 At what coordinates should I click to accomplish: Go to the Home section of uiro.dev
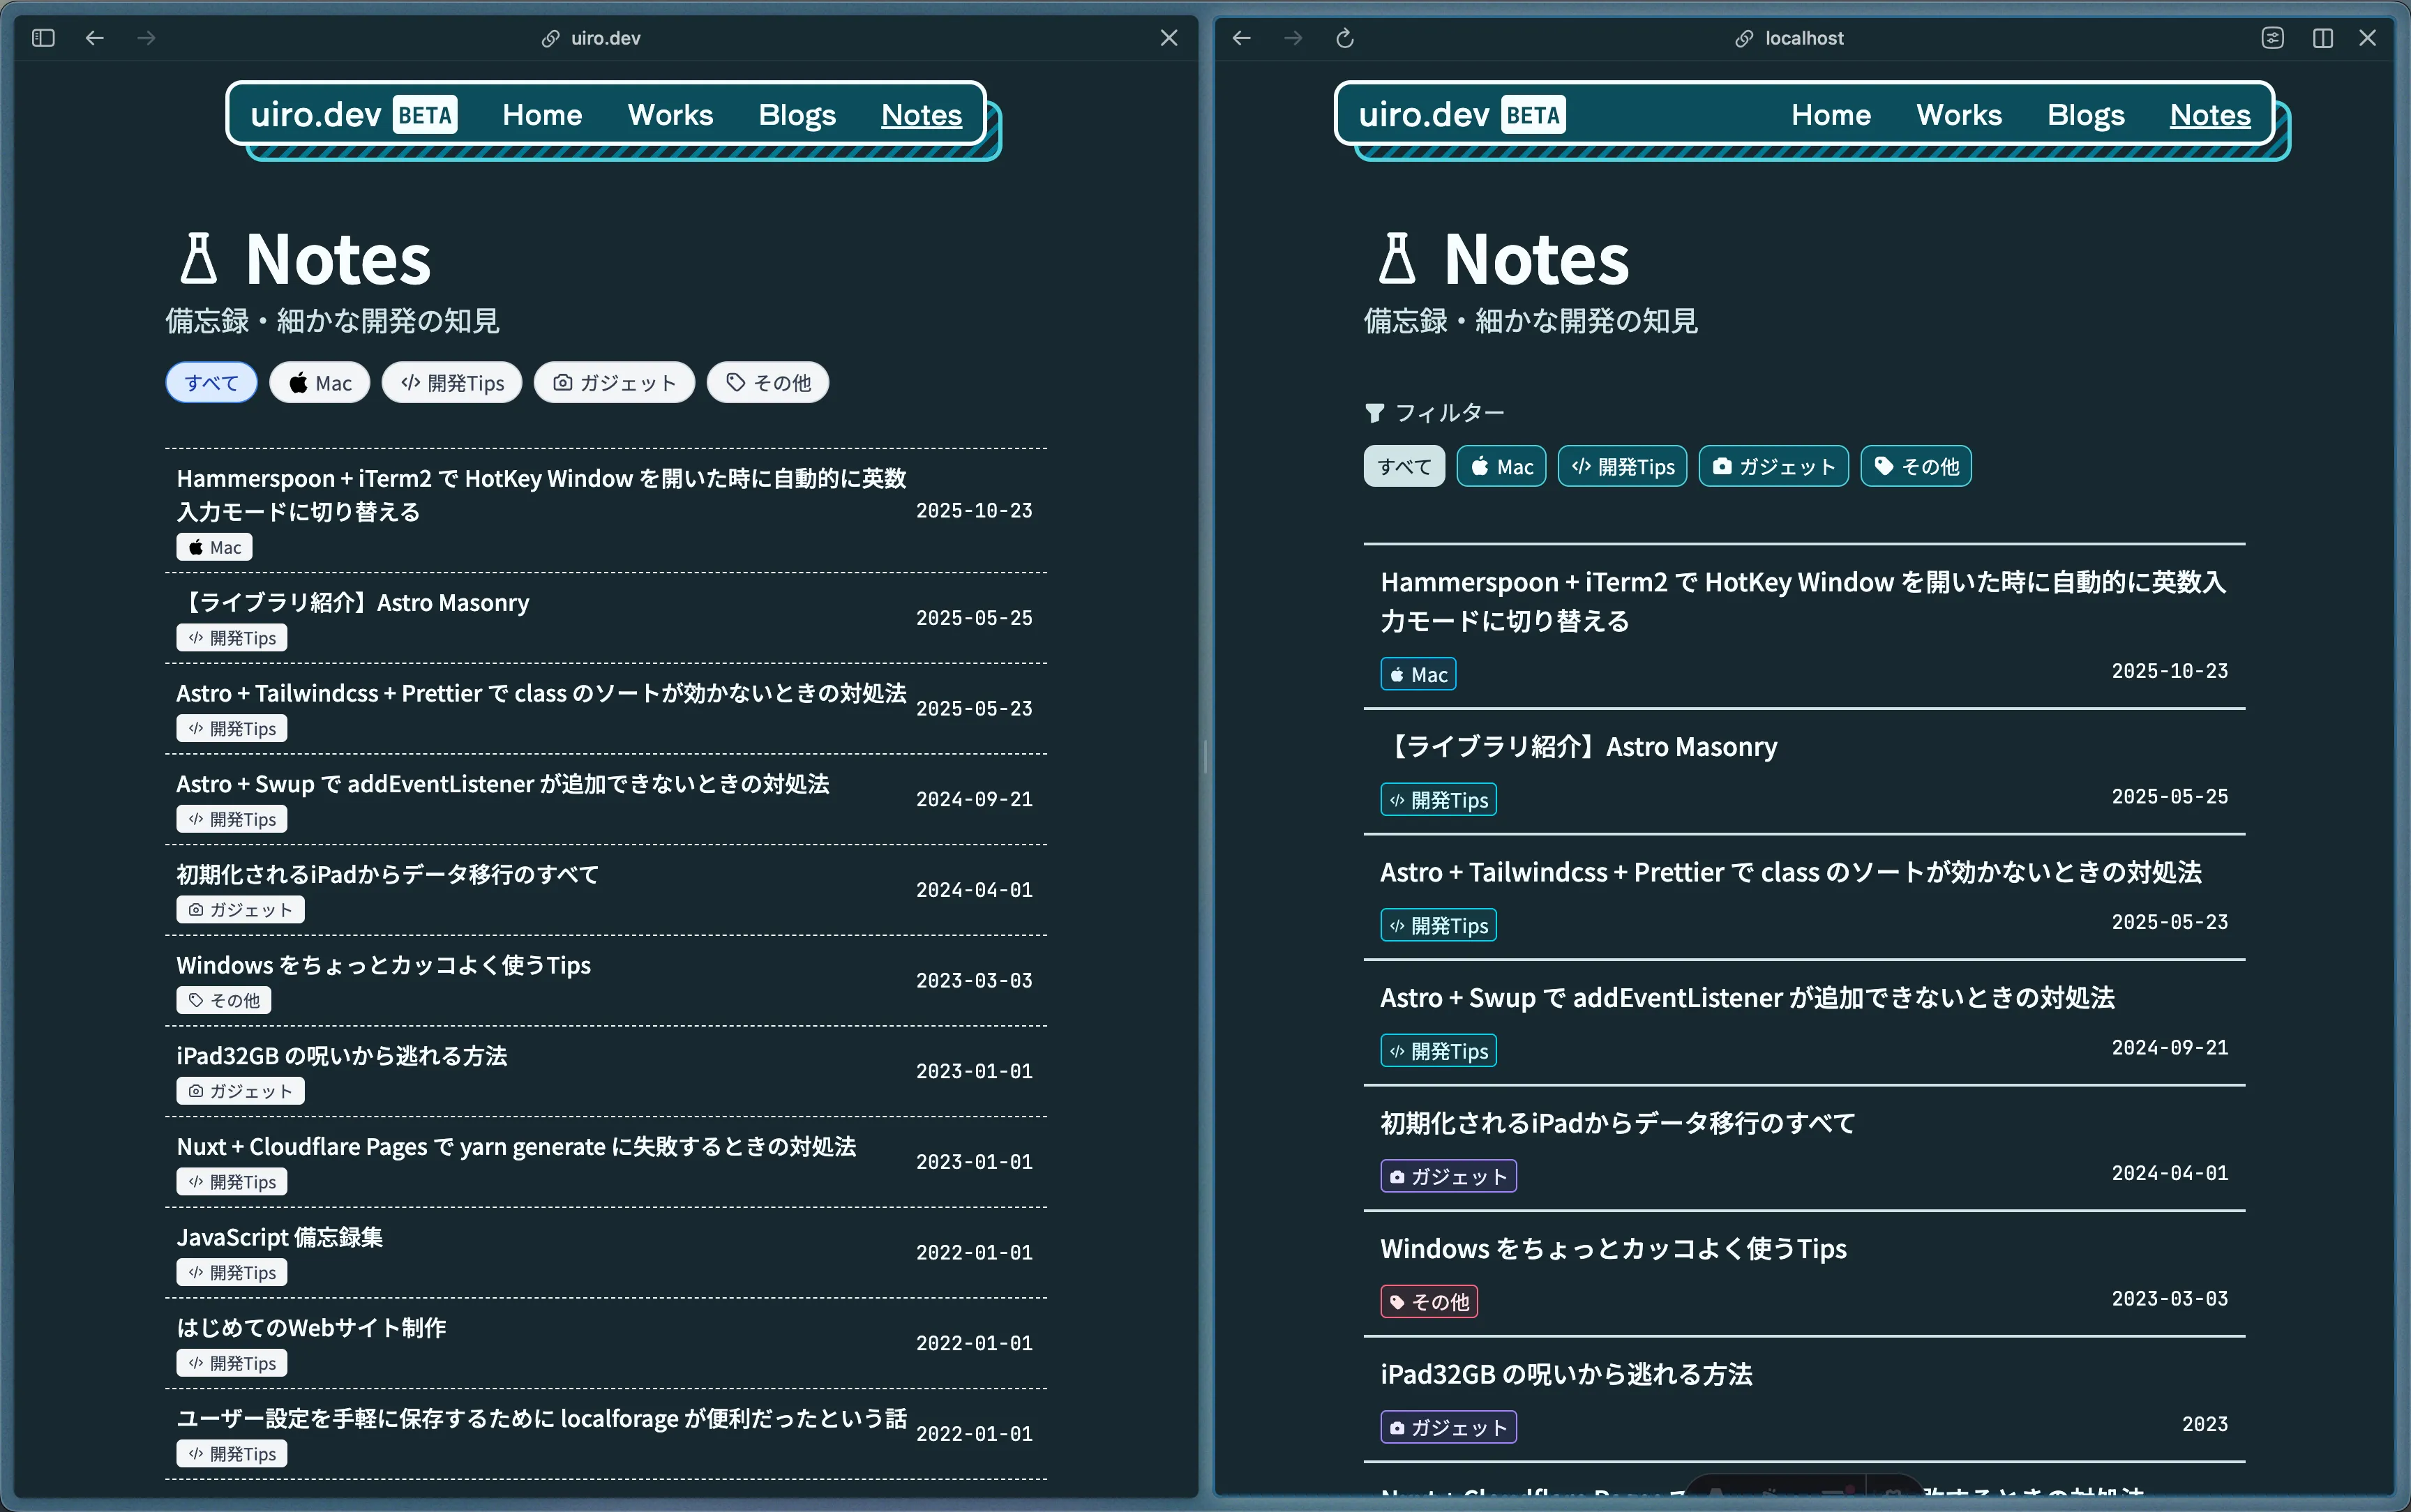tap(542, 114)
